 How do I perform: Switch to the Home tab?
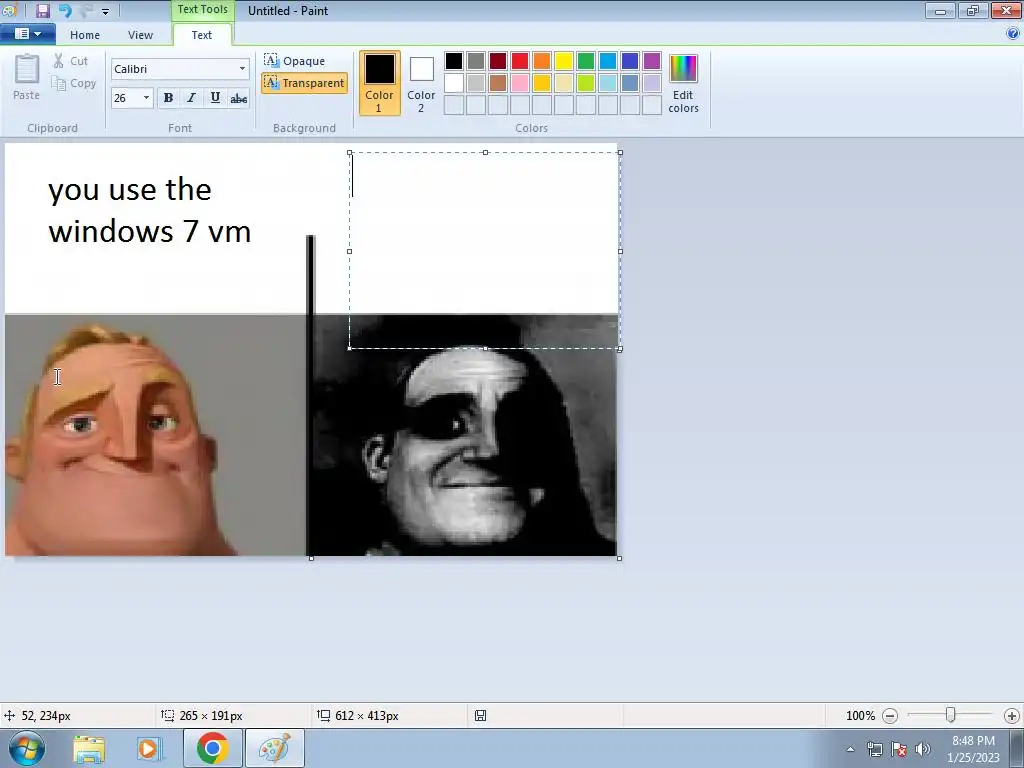(85, 35)
